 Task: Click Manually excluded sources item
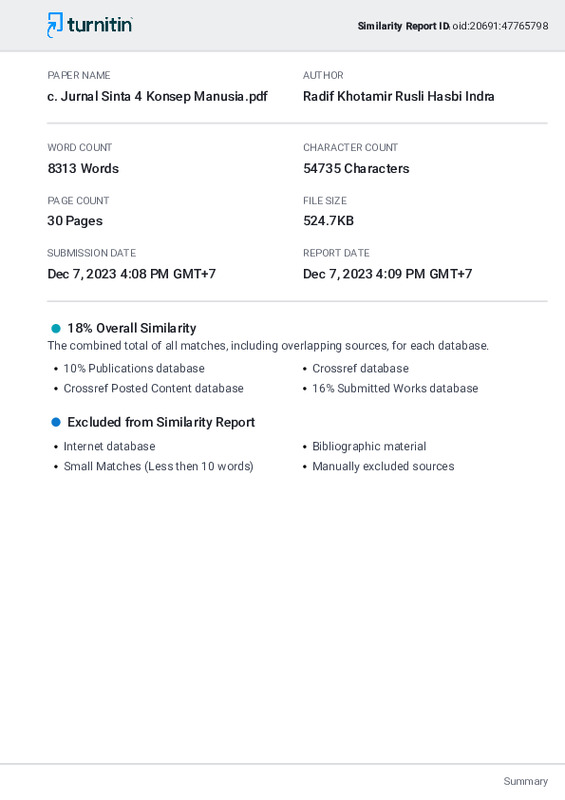383,466
